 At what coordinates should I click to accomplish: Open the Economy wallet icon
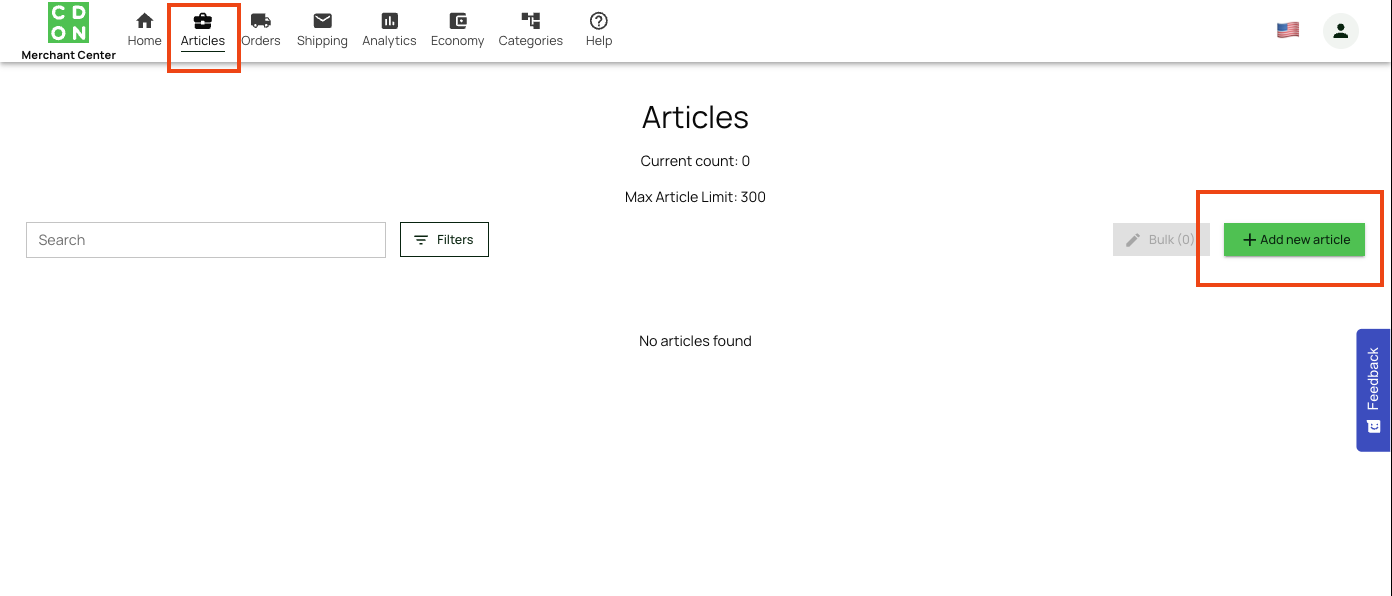[458, 20]
